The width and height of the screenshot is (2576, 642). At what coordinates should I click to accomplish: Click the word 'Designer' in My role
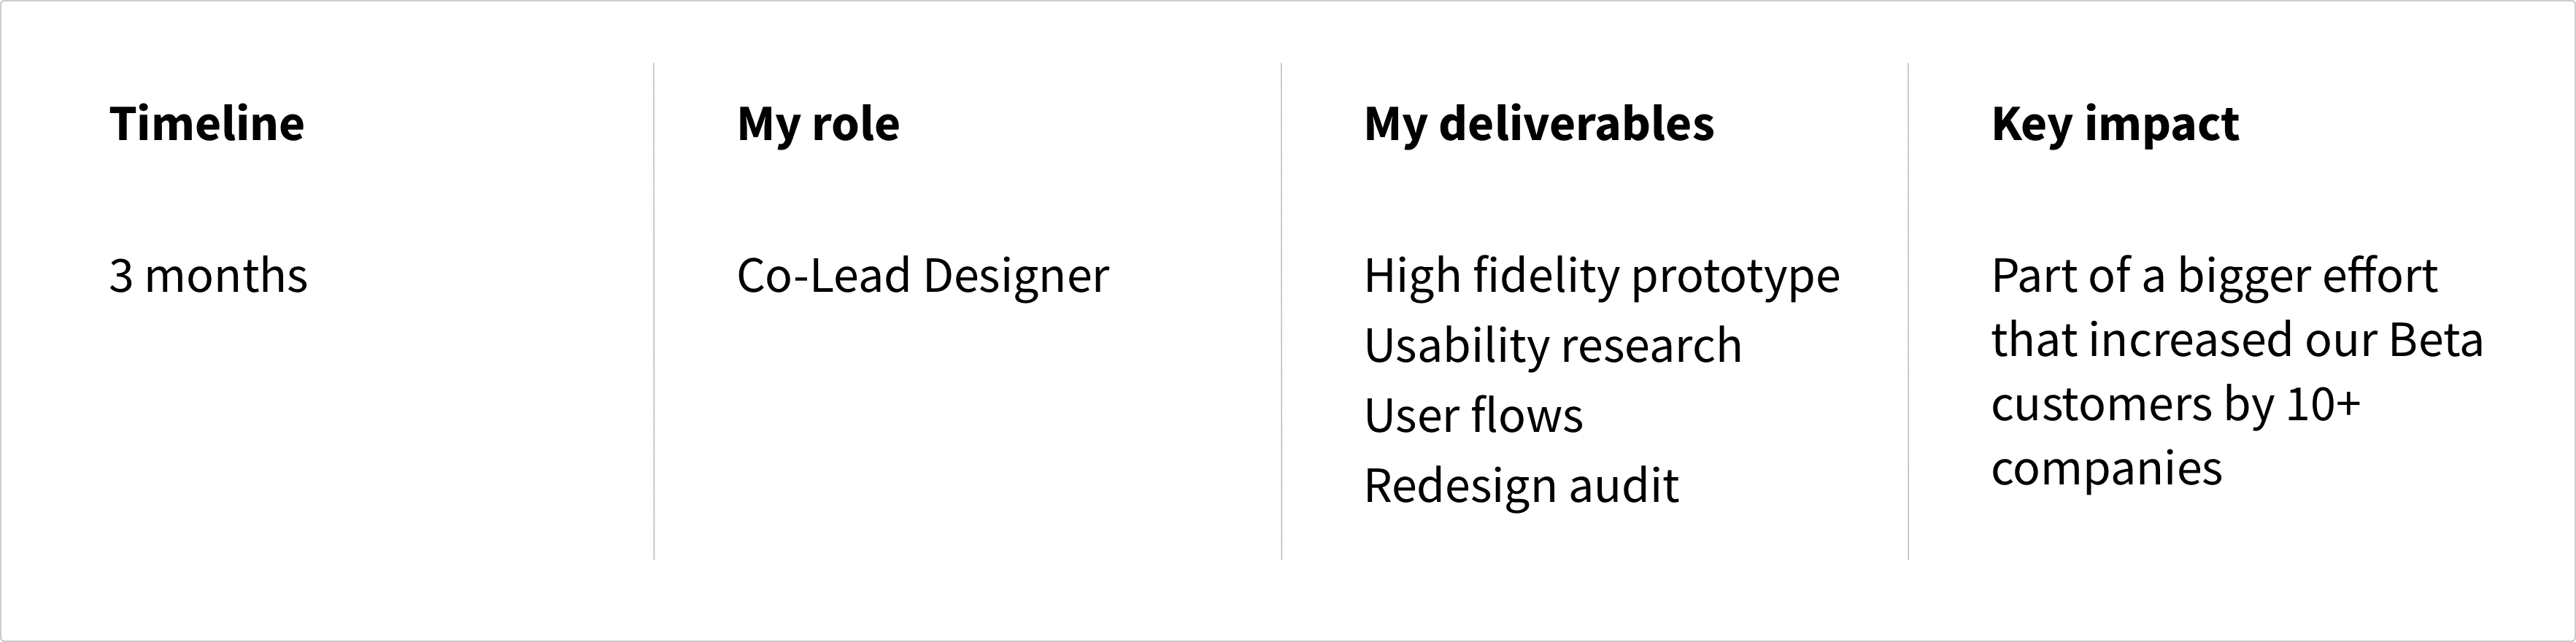pos(1016,277)
